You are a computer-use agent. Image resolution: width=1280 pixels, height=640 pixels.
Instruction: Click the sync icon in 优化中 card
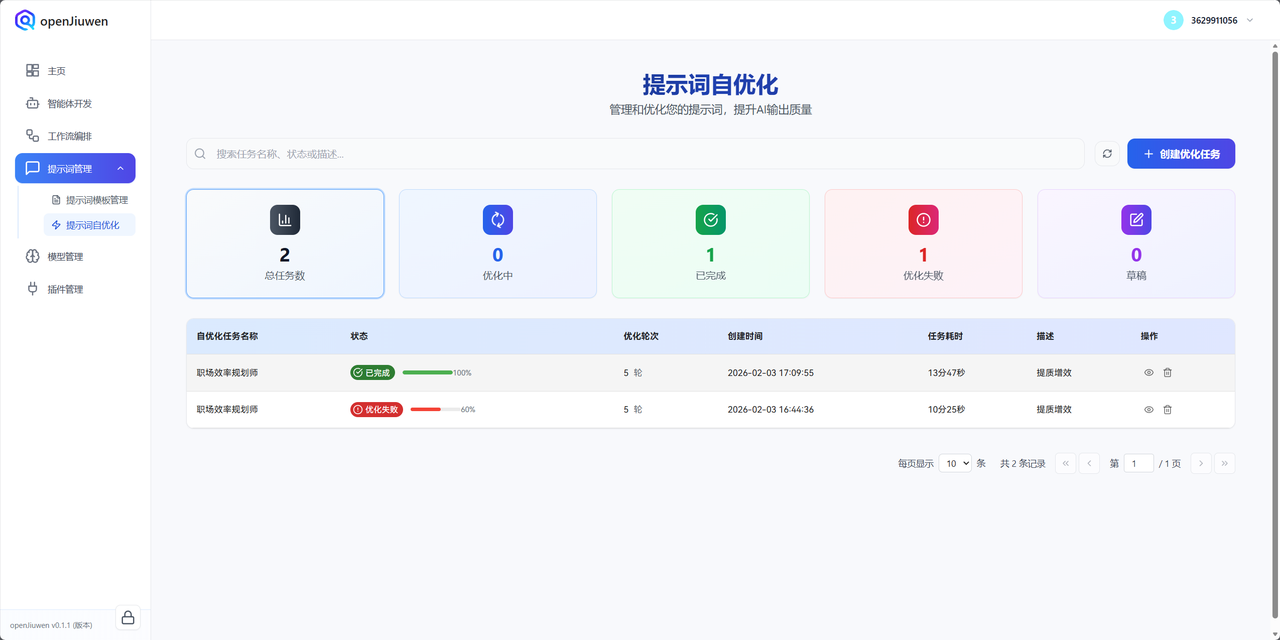(x=498, y=220)
